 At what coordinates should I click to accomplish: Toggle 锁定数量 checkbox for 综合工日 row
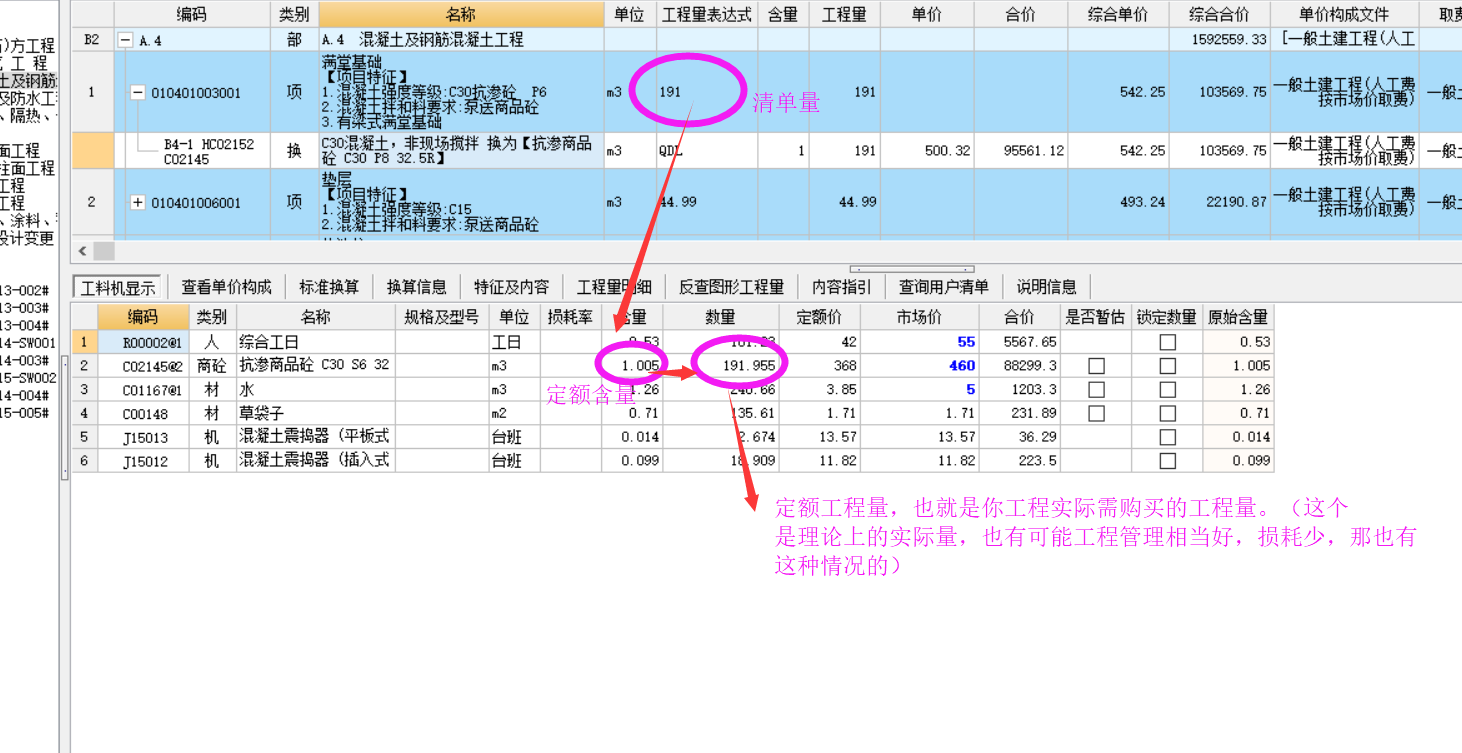[x=1167, y=342]
